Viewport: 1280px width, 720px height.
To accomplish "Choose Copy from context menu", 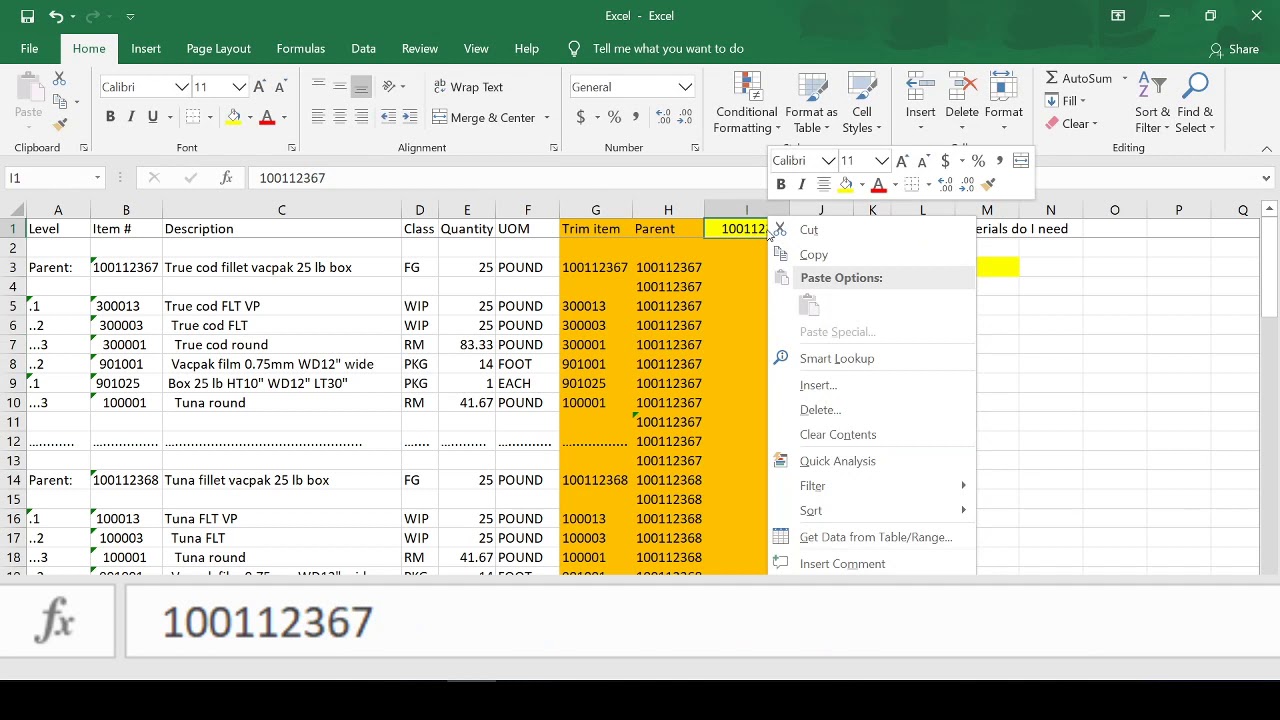I will coord(872,255).
